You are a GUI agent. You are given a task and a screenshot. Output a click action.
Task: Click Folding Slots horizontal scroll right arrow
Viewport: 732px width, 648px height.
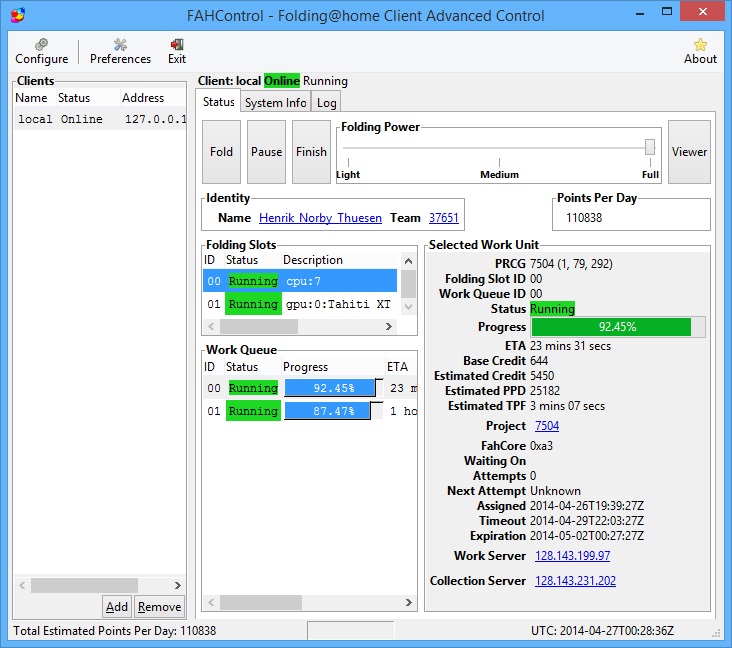pos(389,326)
